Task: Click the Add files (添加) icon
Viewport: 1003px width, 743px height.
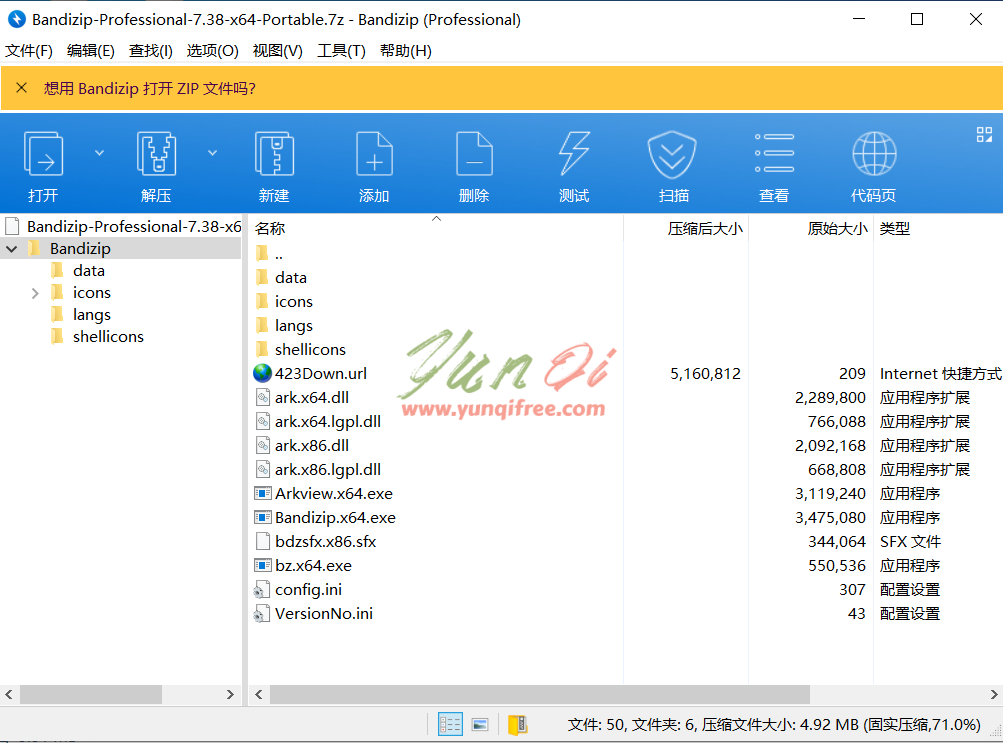Action: [374, 153]
